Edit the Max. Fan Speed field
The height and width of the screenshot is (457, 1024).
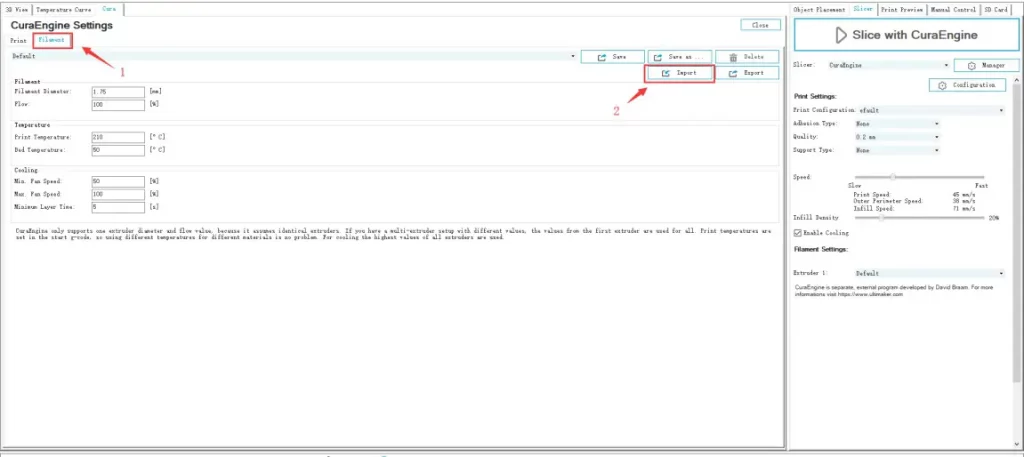click(x=118, y=195)
